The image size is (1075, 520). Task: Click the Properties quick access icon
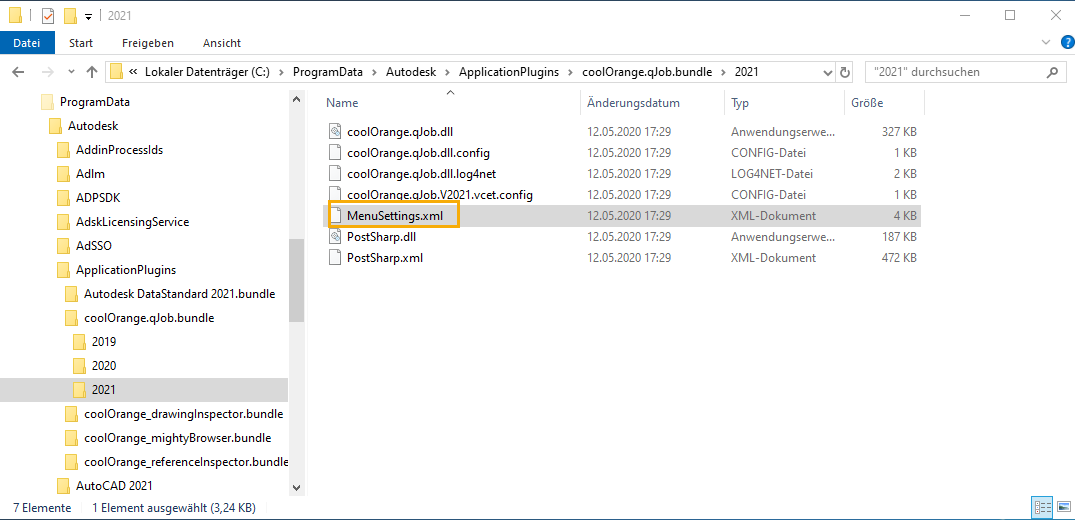(48, 16)
